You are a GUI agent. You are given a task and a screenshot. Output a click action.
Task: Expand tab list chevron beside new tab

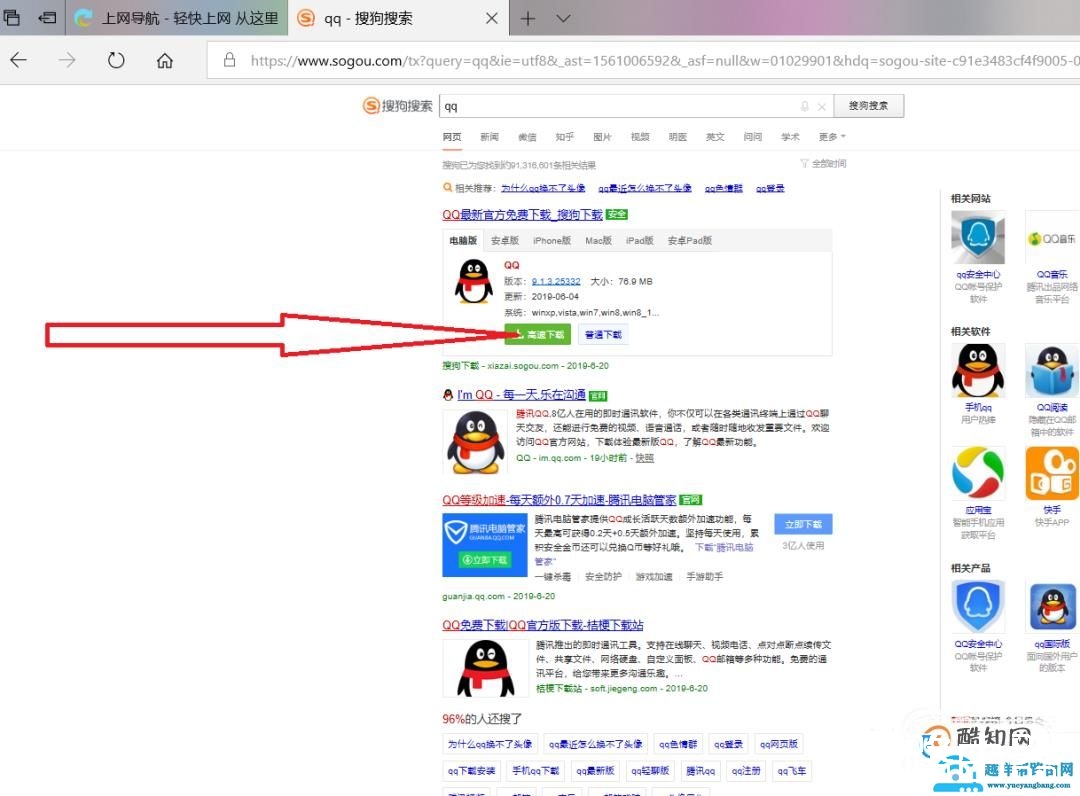tap(563, 19)
